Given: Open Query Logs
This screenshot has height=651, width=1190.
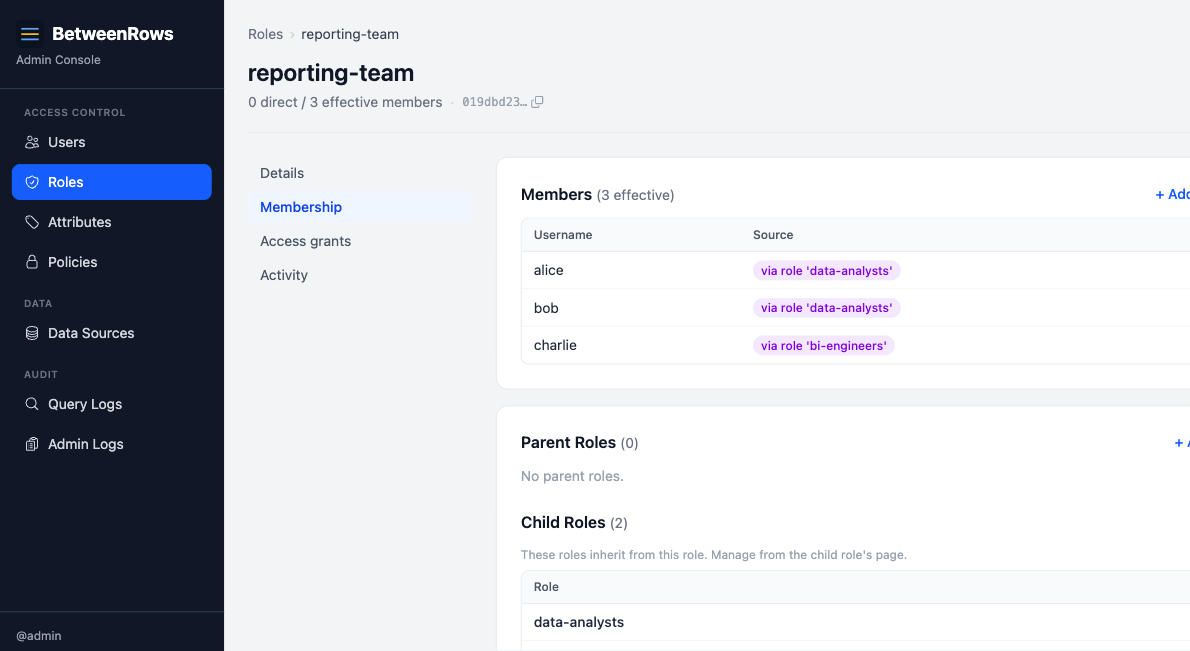Looking at the screenshot, I should (112, 404).
